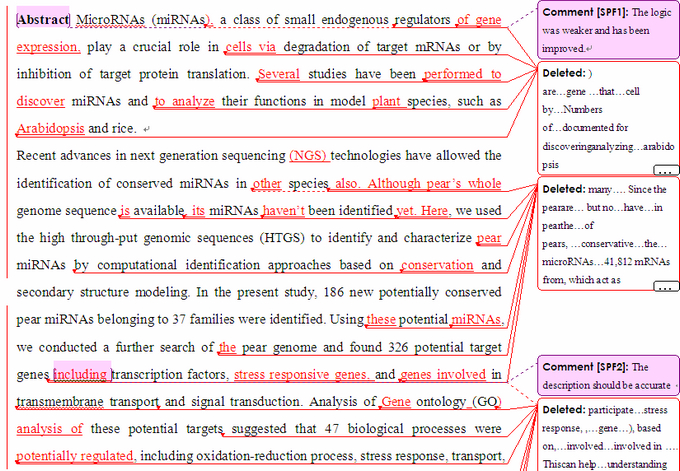Click the Deleted balloon starting with 'many'
The image size is (680, 471).
607,230
